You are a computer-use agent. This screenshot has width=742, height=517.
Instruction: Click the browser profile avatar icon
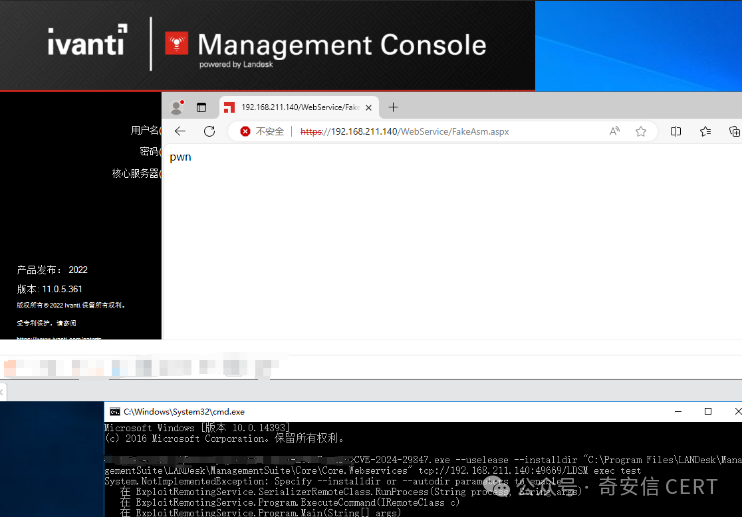click(x=177, y=107)
